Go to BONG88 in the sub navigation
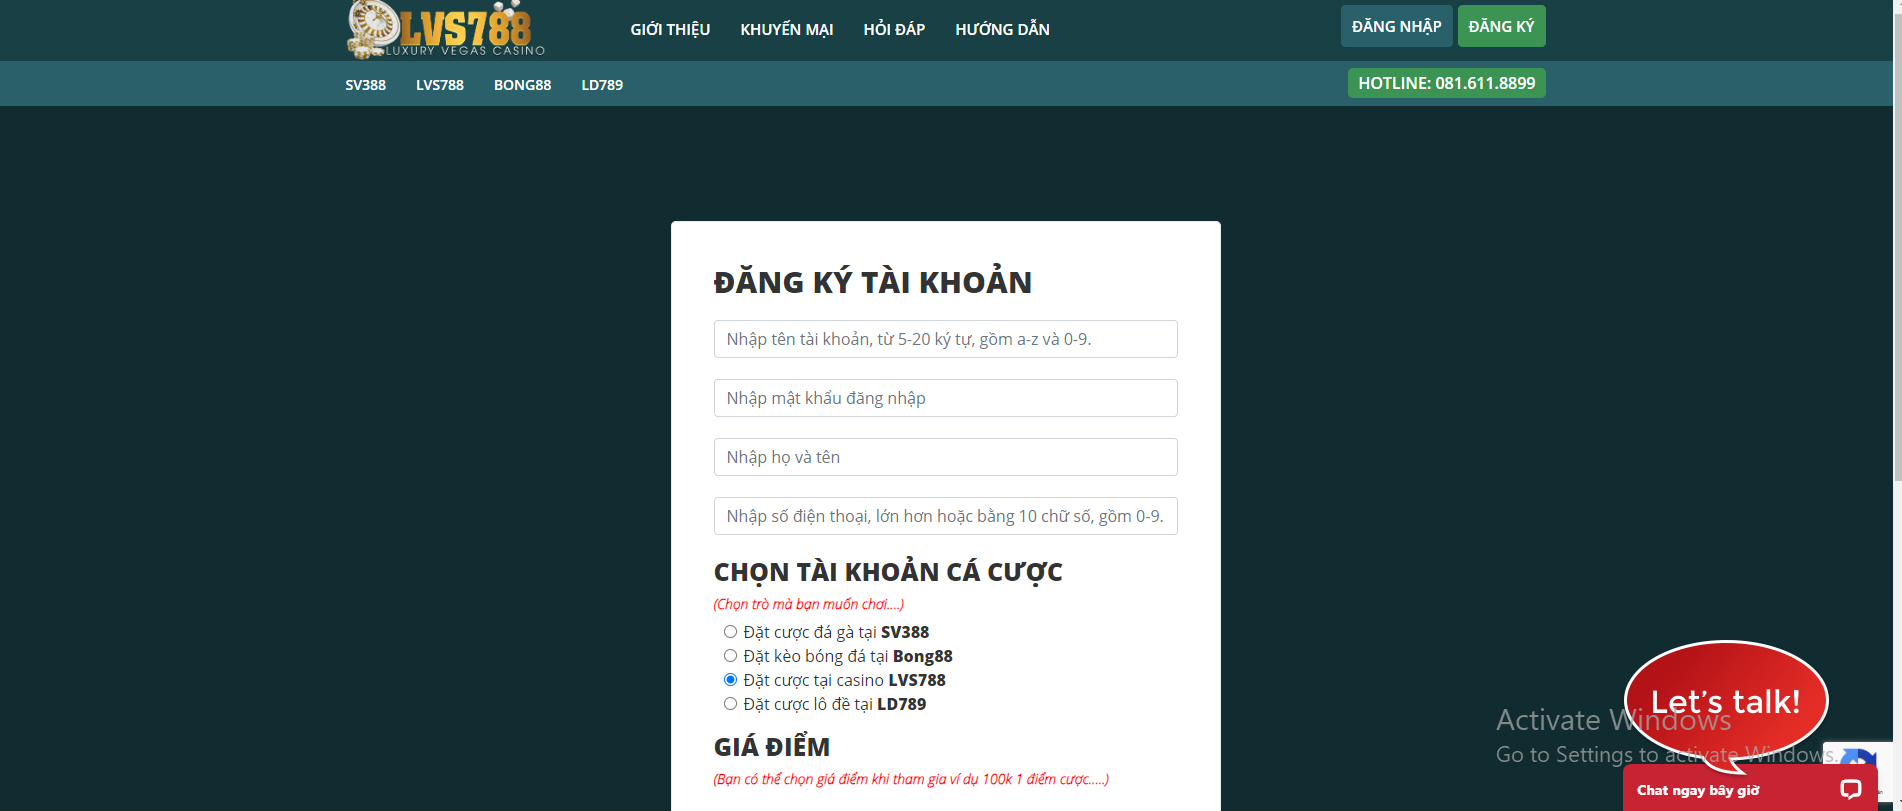This screenshot has width=1902, height=811. click(x=523, y=85)
